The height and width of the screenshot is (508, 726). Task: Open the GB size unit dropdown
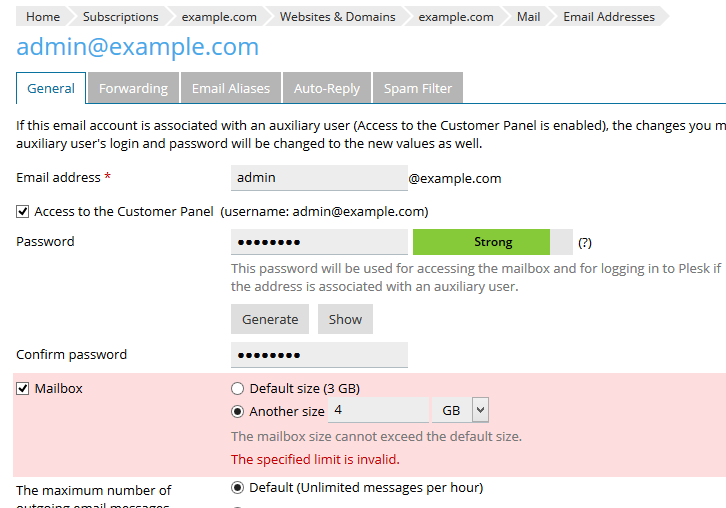[460, 410]
